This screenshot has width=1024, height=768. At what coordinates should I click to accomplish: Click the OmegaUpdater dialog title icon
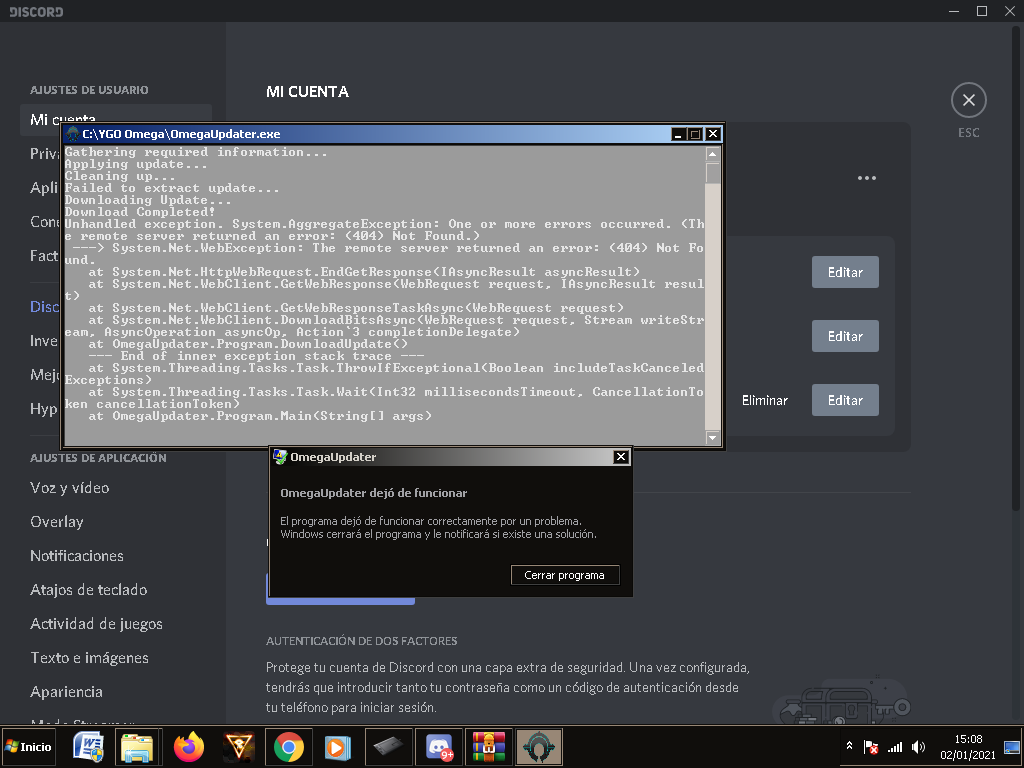[280, 457]
